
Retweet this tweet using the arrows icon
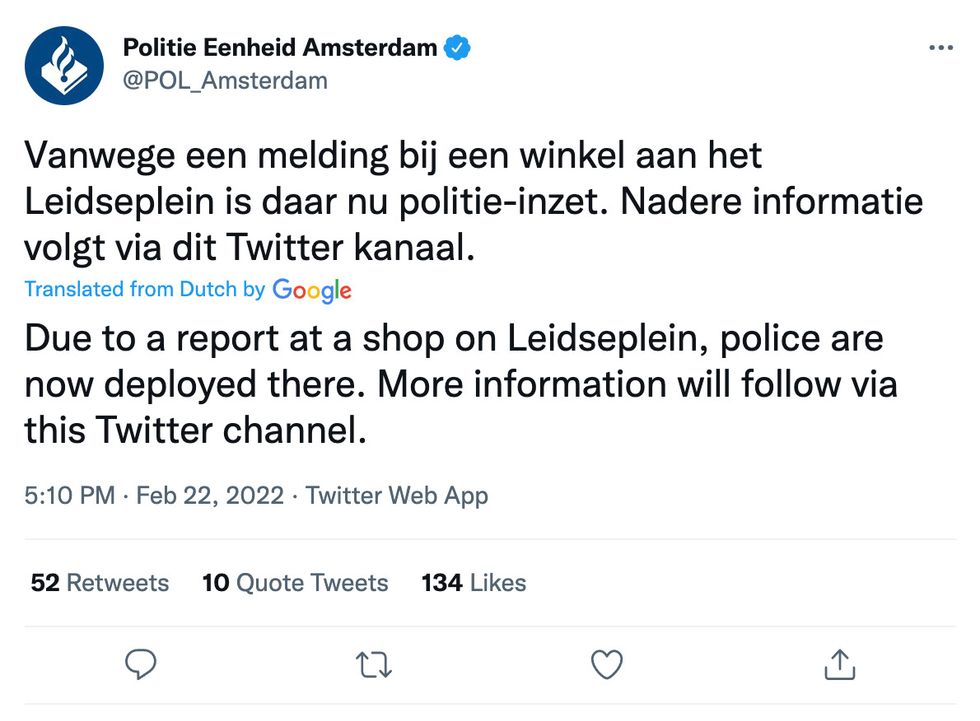click(x=374, y=664)
